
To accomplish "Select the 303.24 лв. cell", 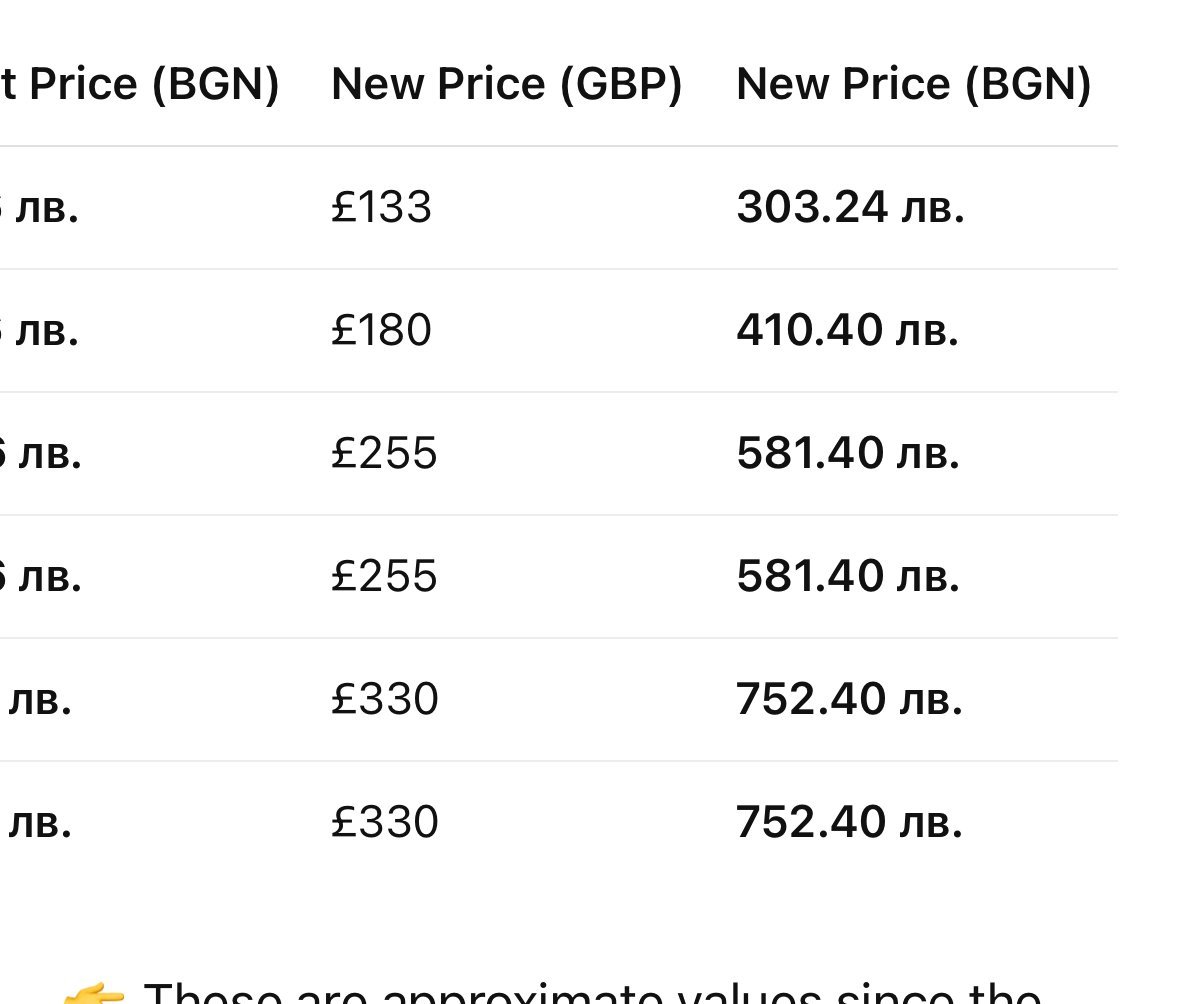I will click(850, 207).
